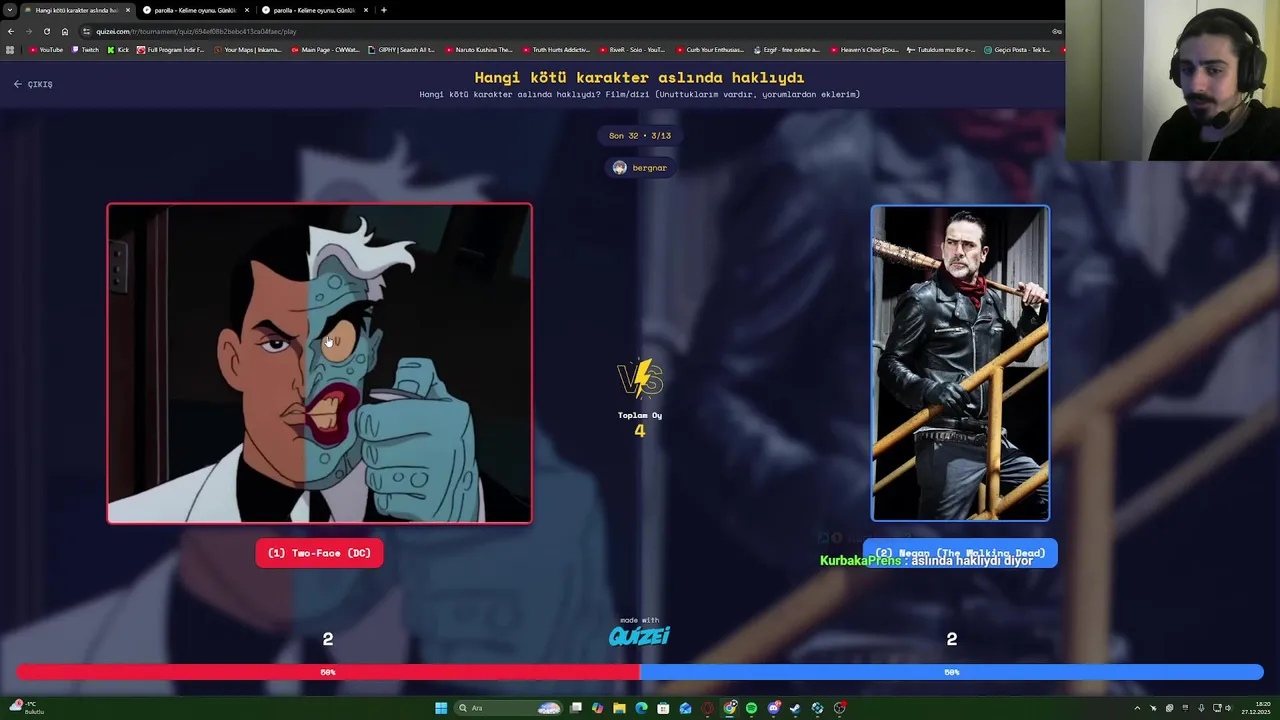Click the red 50% vote bar

[328, 672]
